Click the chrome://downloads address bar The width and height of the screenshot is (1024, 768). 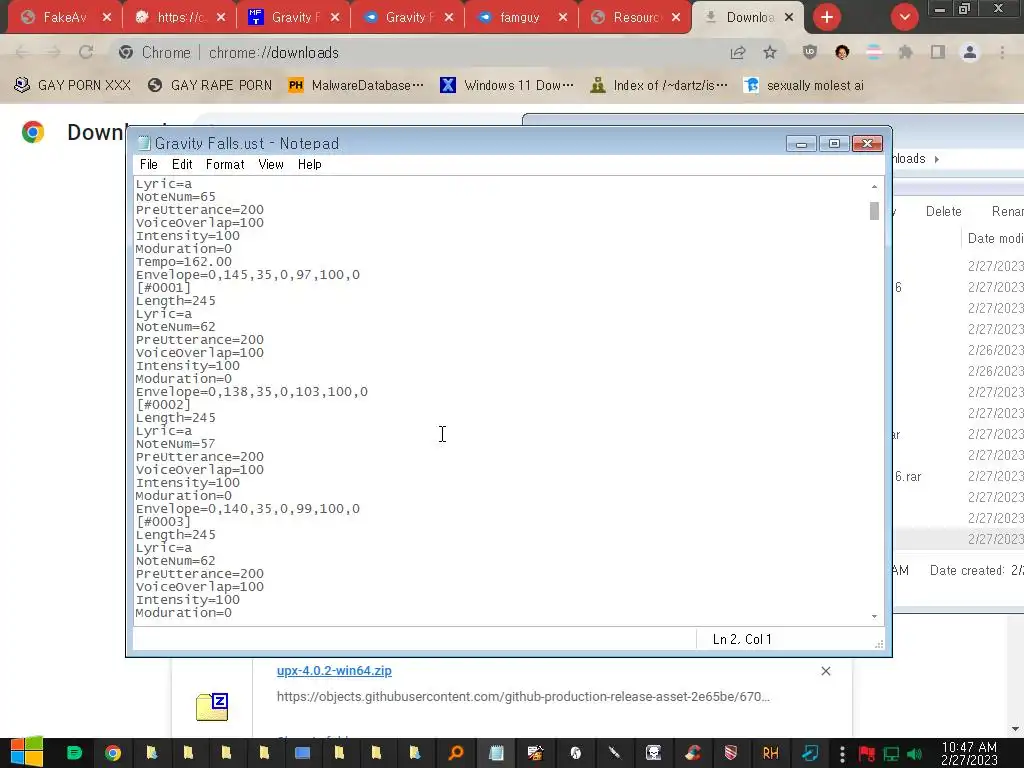tap(418, 53)
